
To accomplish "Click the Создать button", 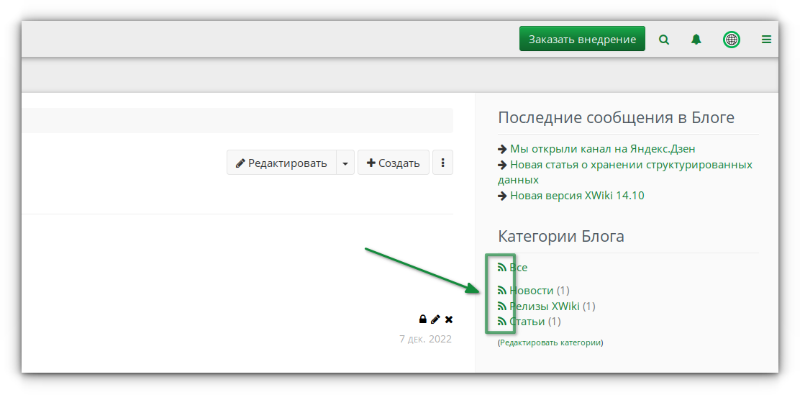I will pos(393,163).
